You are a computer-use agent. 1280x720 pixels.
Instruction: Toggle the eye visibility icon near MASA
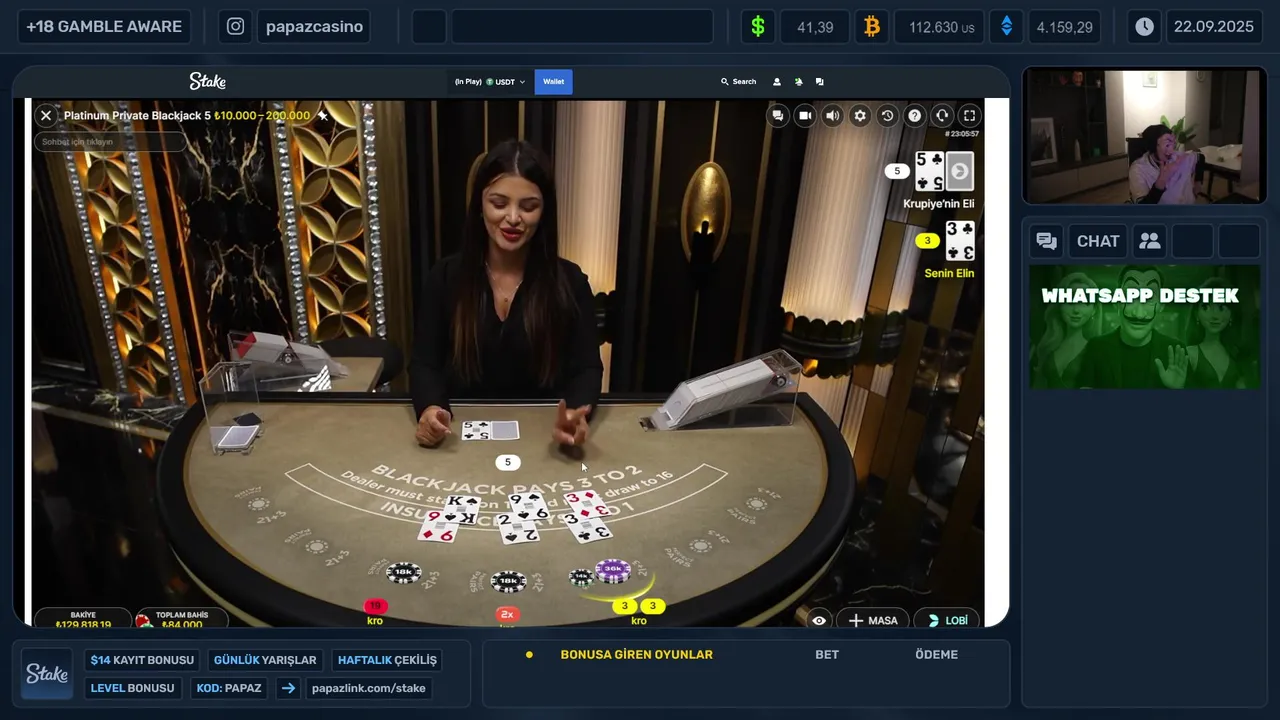pyautogui.click(x=819, y=621)
